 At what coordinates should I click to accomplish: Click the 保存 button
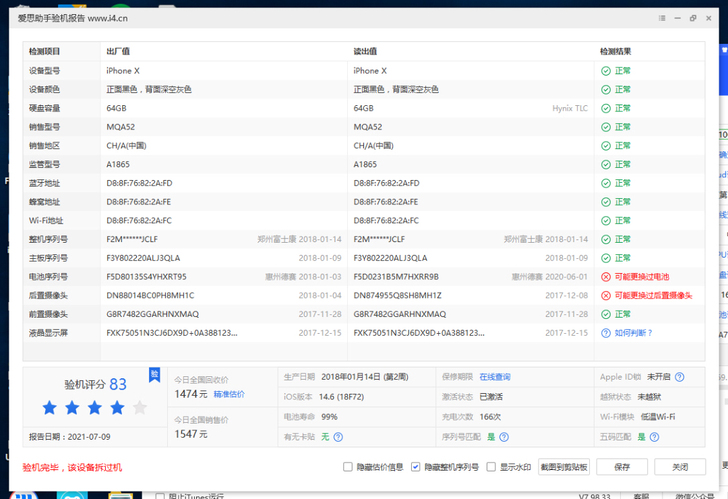click(622, 467)
